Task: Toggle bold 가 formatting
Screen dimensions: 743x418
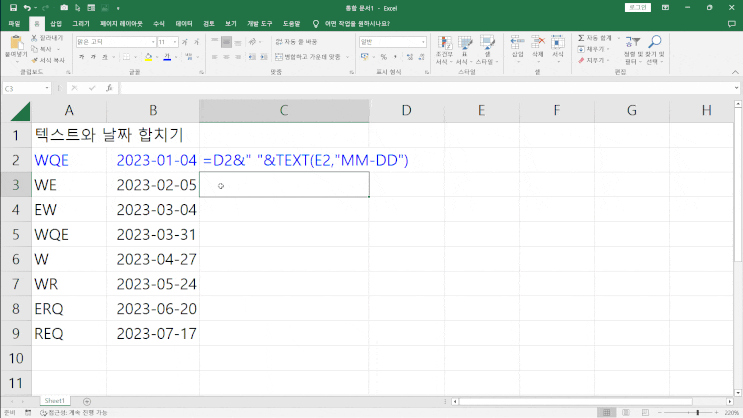Action: pyautogui.click(x=82, y=57)
